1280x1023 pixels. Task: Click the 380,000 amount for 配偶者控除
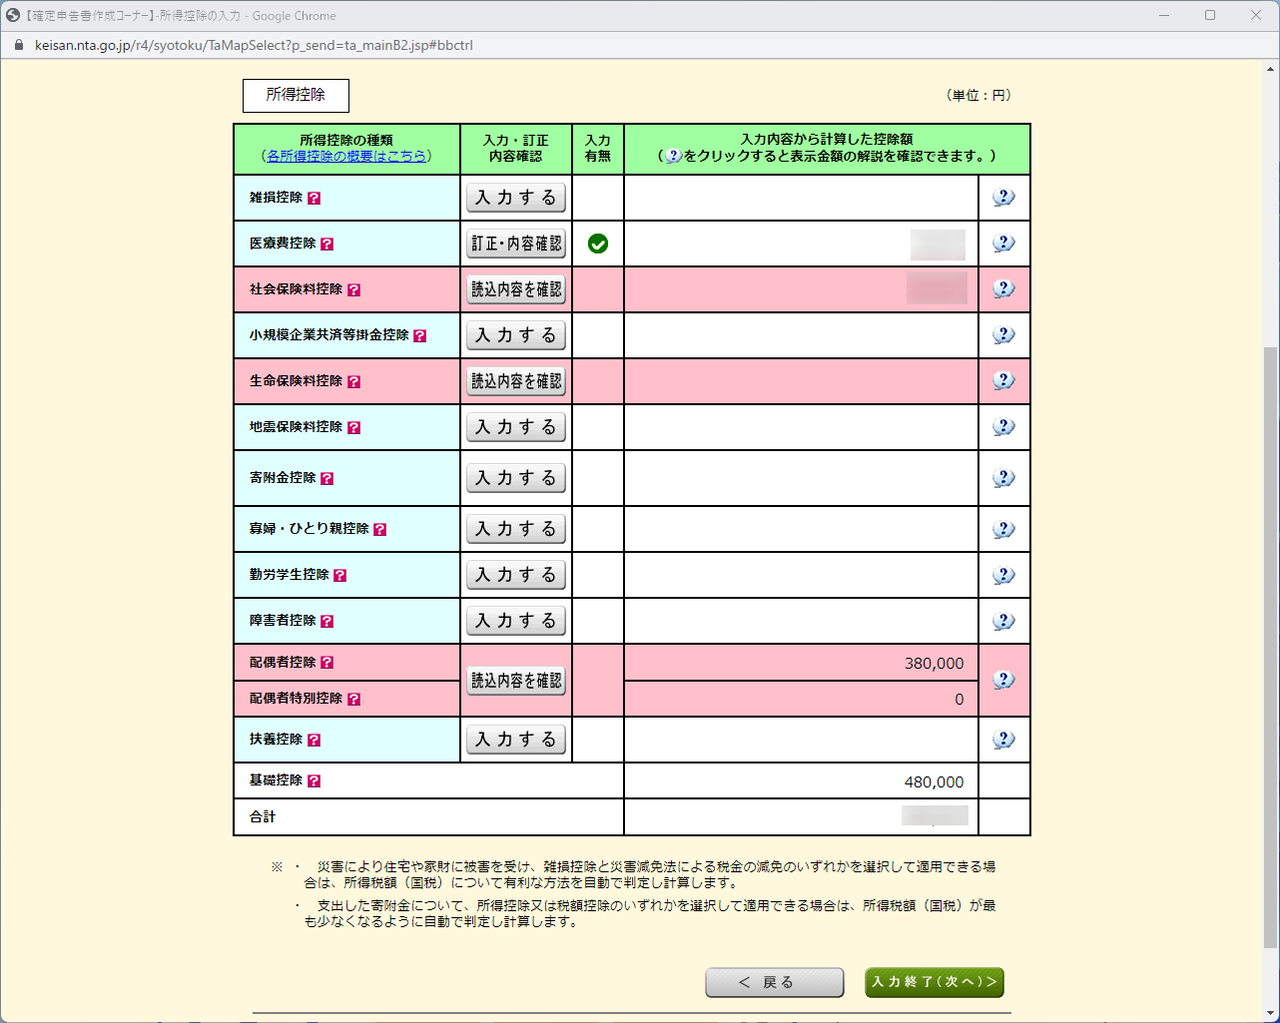[x=934, y=664]
